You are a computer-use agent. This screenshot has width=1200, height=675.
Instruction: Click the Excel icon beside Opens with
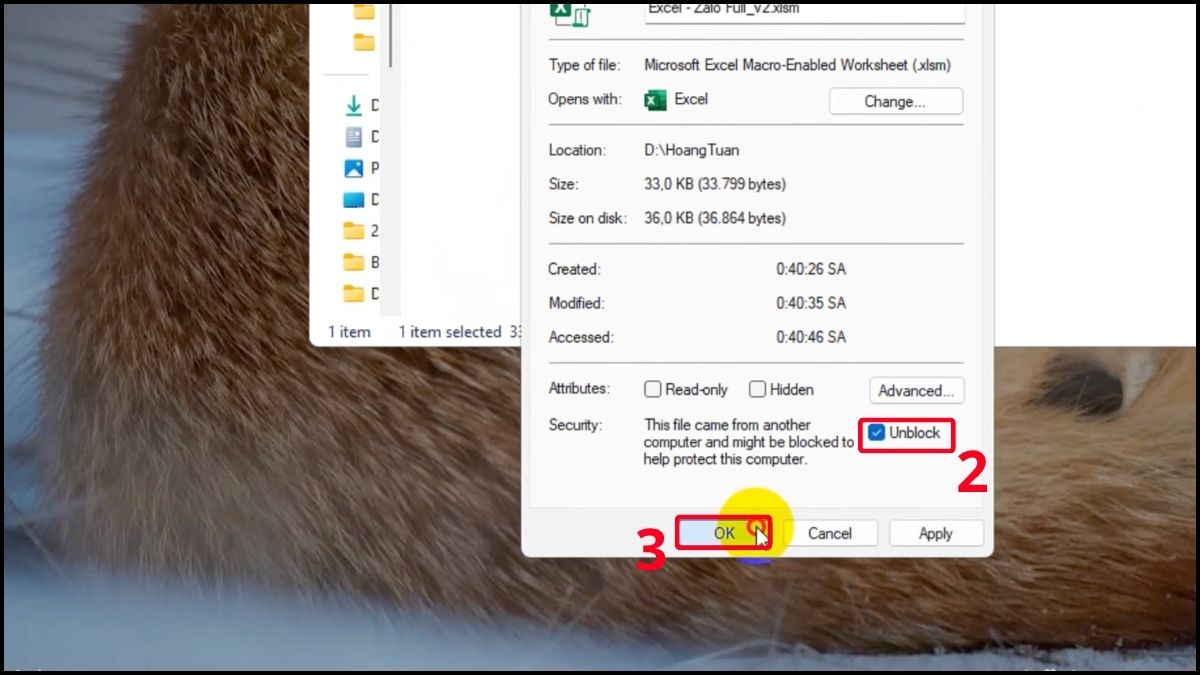655,100
